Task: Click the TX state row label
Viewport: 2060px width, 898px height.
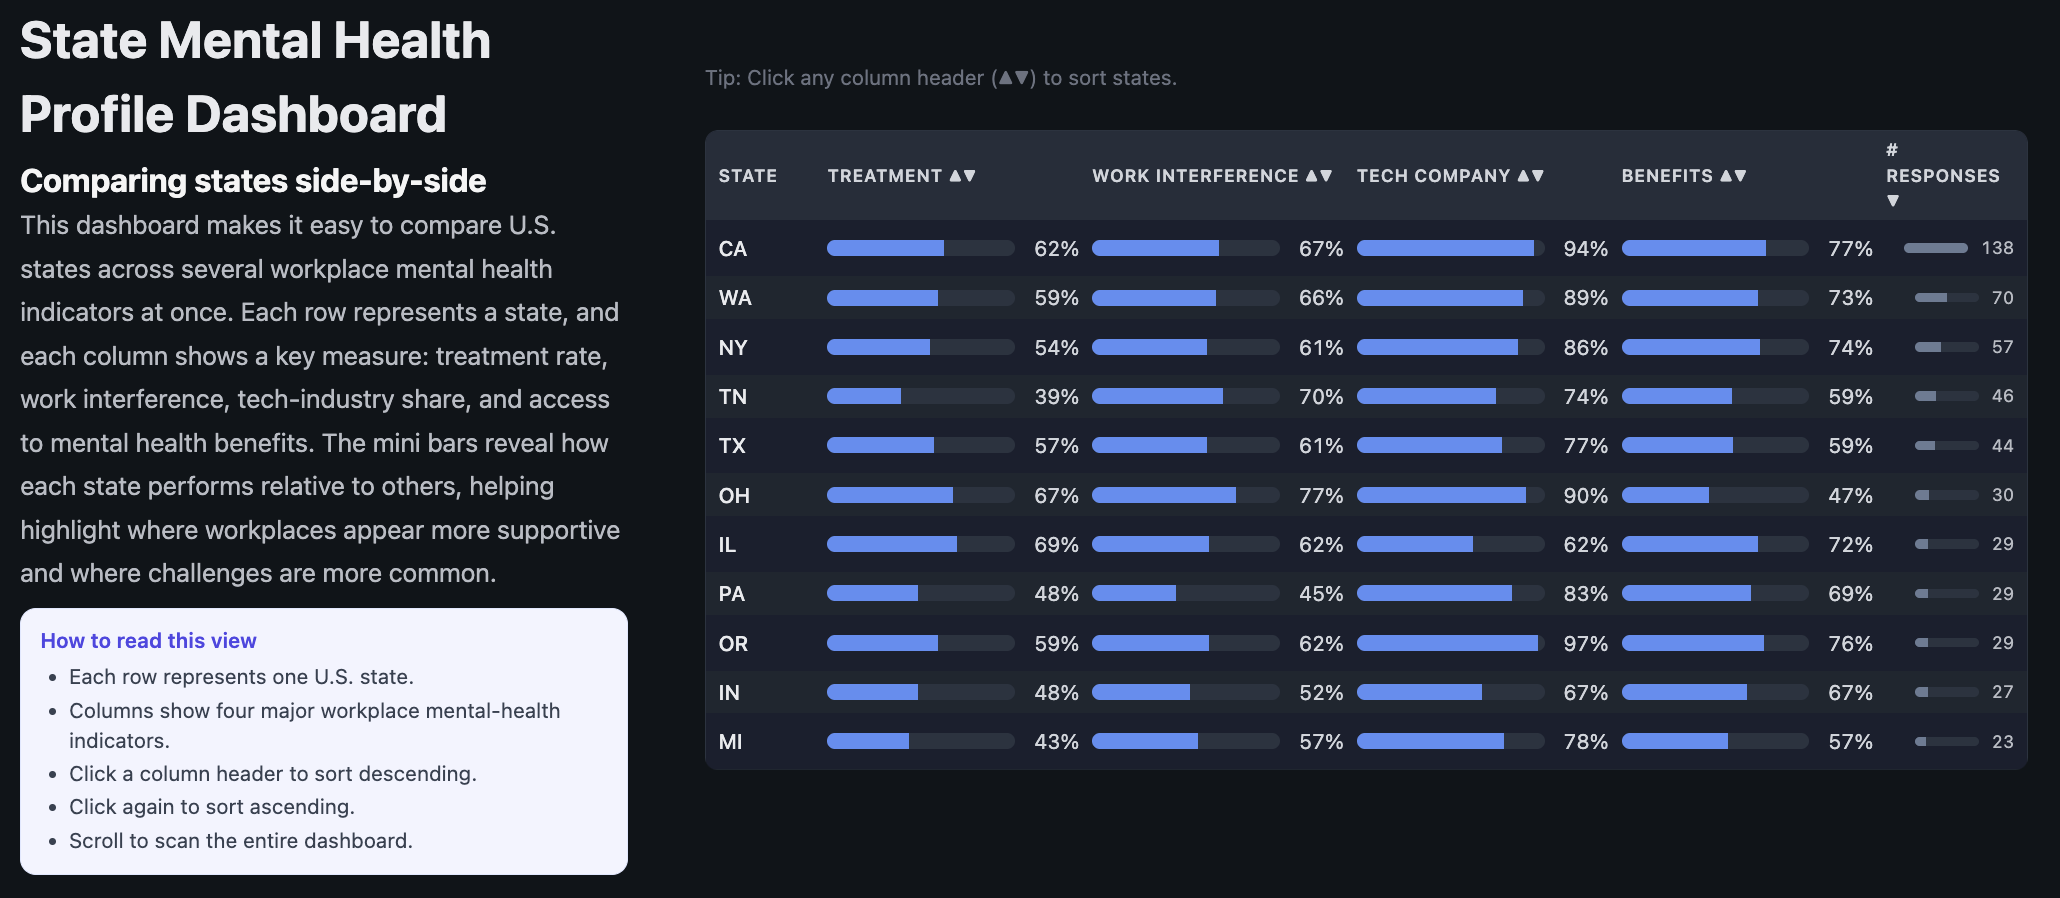Action: tap(732, 446)
